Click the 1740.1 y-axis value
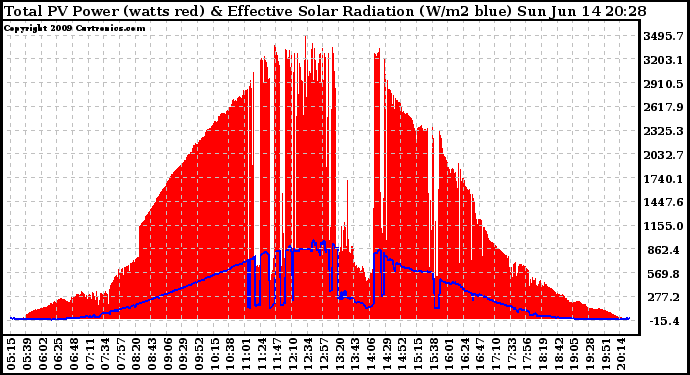Image resolution: width=690 pixels, height=375 pixels. point(663,179)
